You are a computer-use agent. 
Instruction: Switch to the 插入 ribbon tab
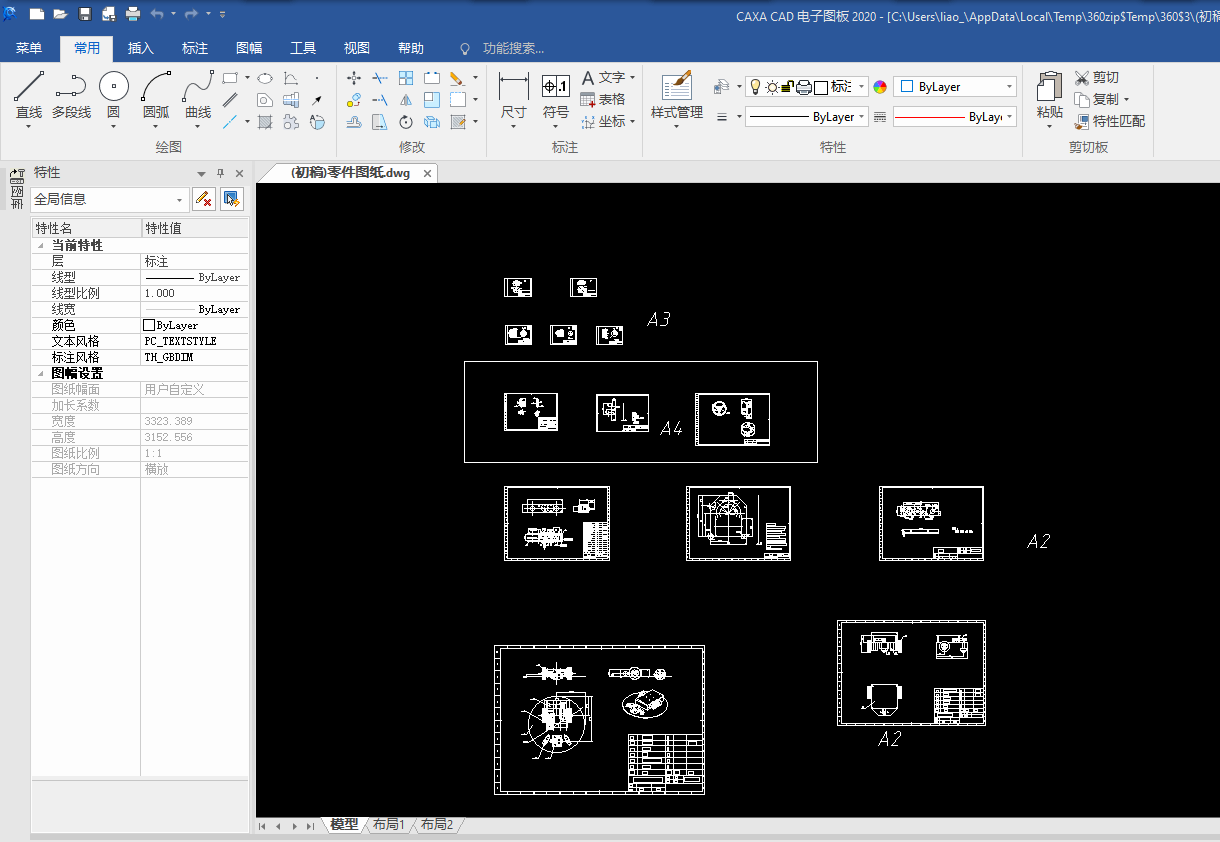click(x=141, y=48)
